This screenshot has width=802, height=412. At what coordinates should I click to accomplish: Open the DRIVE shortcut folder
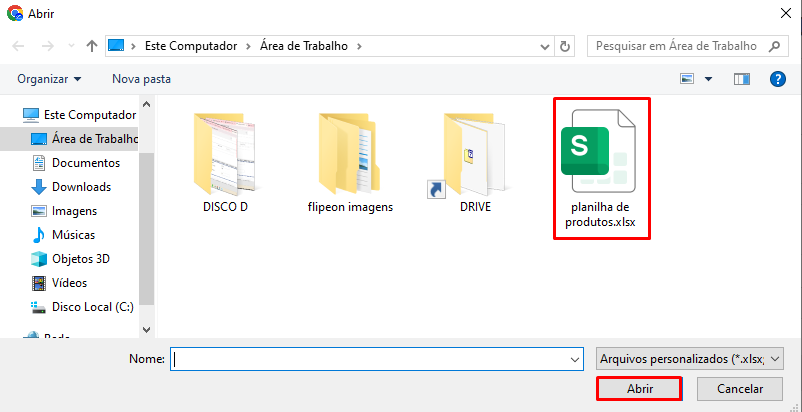pos(474,160)
